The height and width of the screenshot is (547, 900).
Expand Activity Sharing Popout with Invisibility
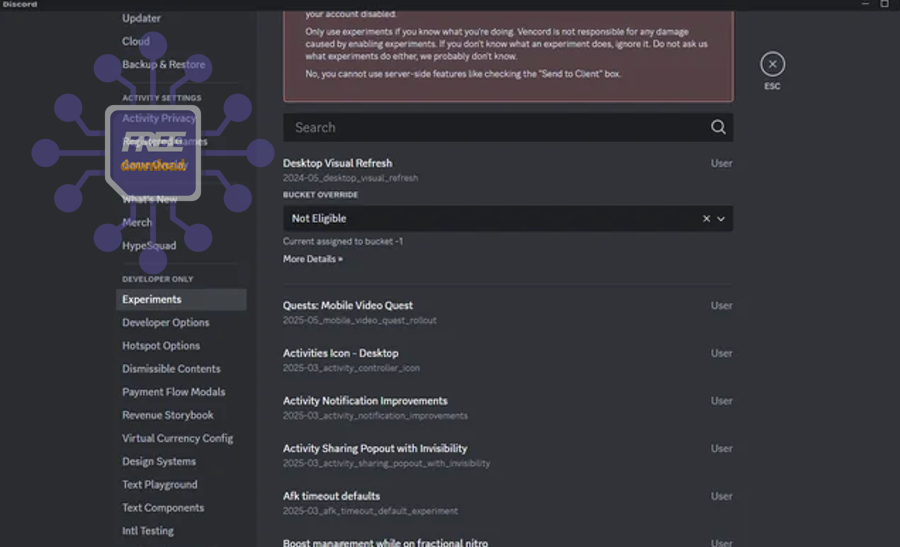[375, 448]
